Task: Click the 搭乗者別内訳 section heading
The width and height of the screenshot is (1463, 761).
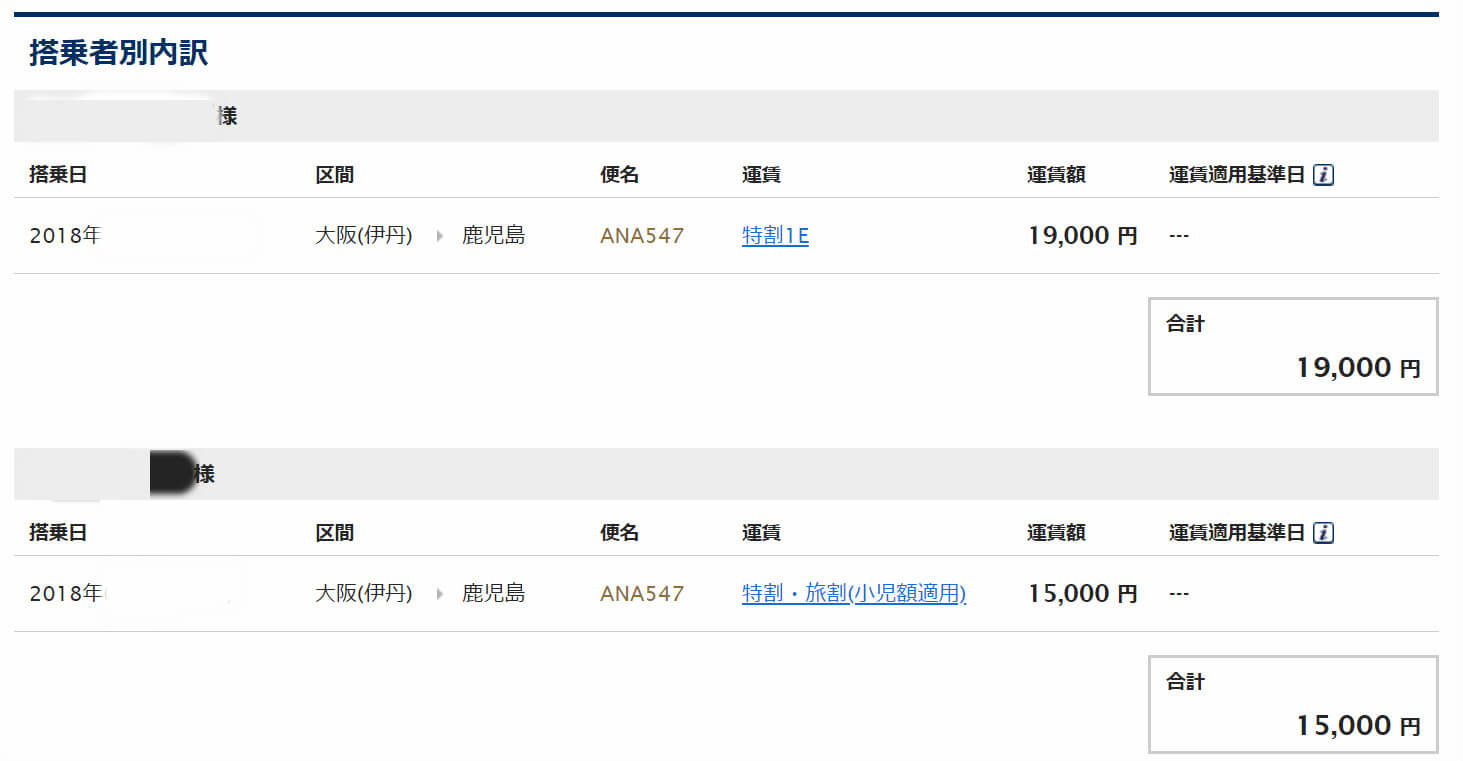Action: (x=118, y=53)
